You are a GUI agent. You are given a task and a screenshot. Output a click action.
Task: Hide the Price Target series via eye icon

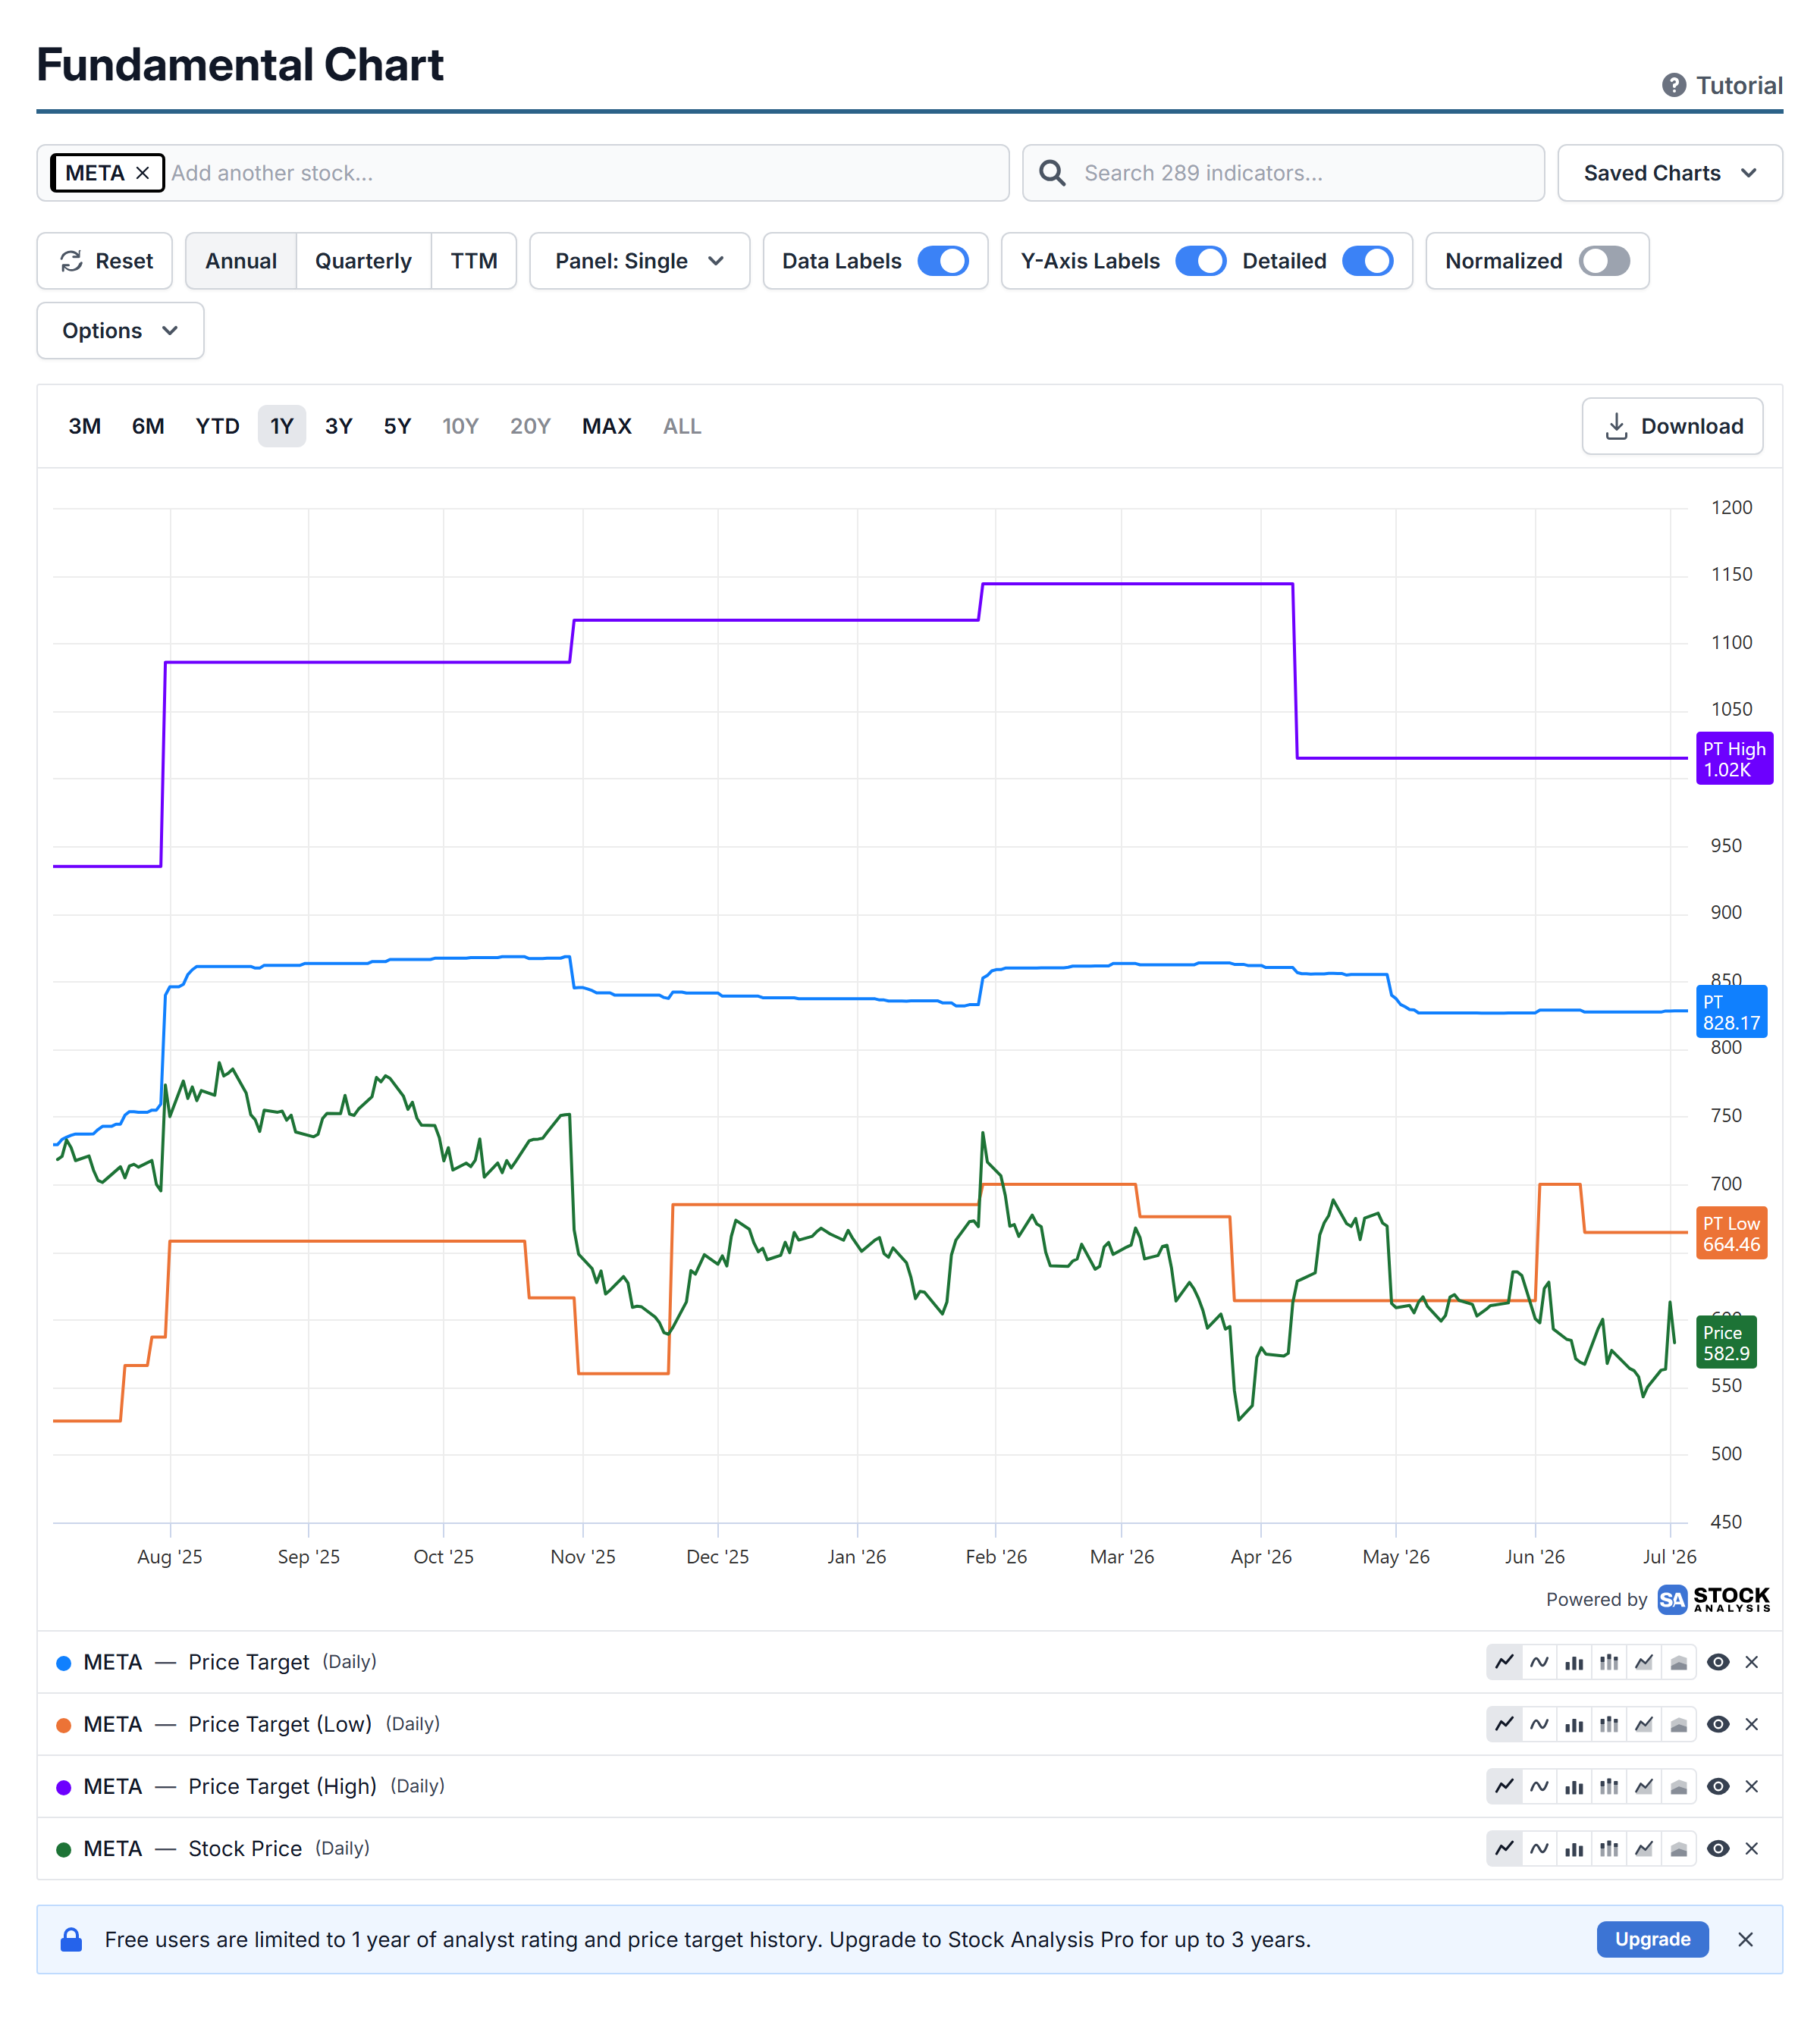click(x=1718, y=1662)
